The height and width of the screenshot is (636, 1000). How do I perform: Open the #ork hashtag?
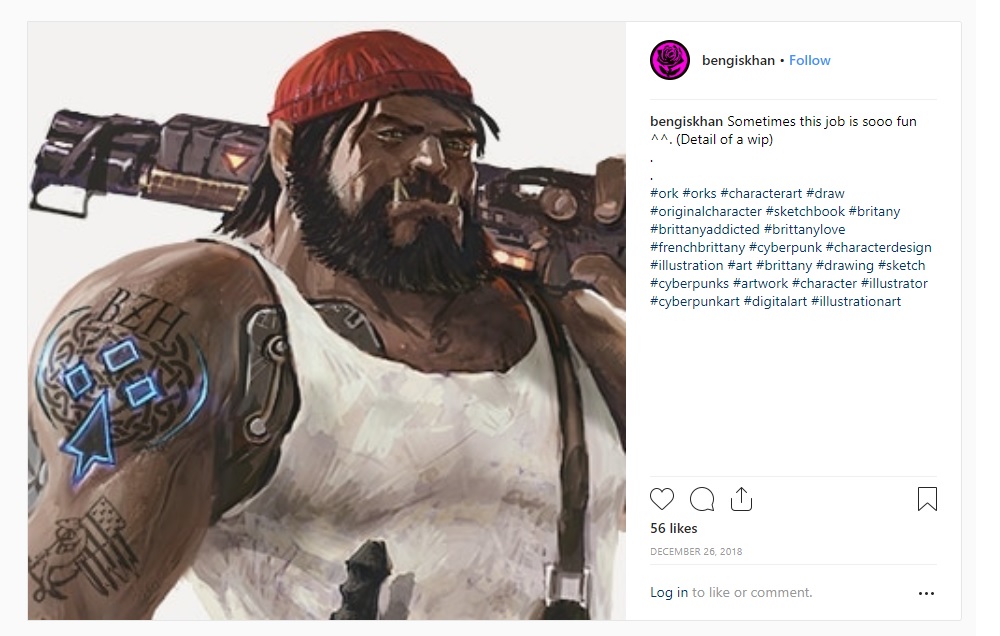click(x=664, y=193)
